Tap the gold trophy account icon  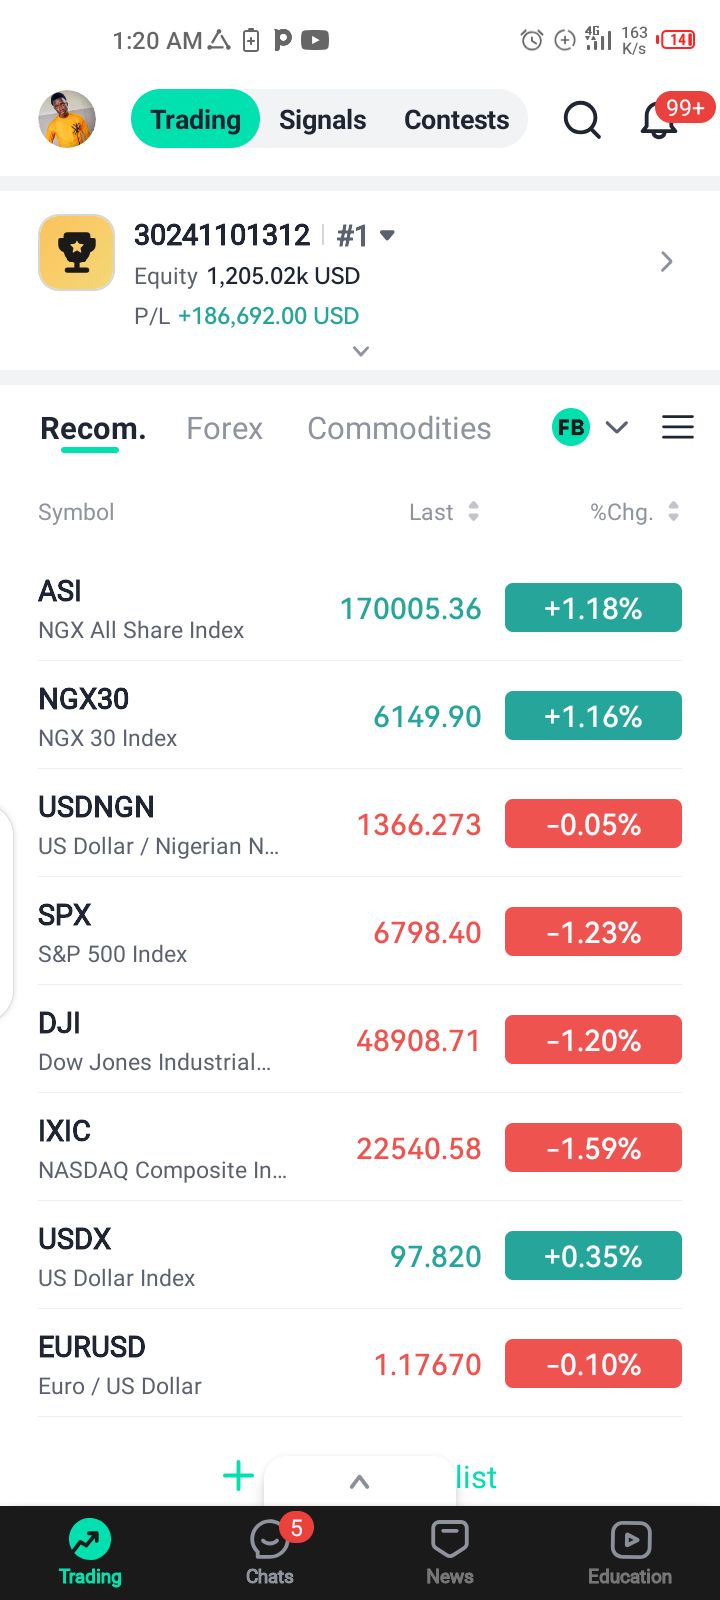(x=76, y=252)
